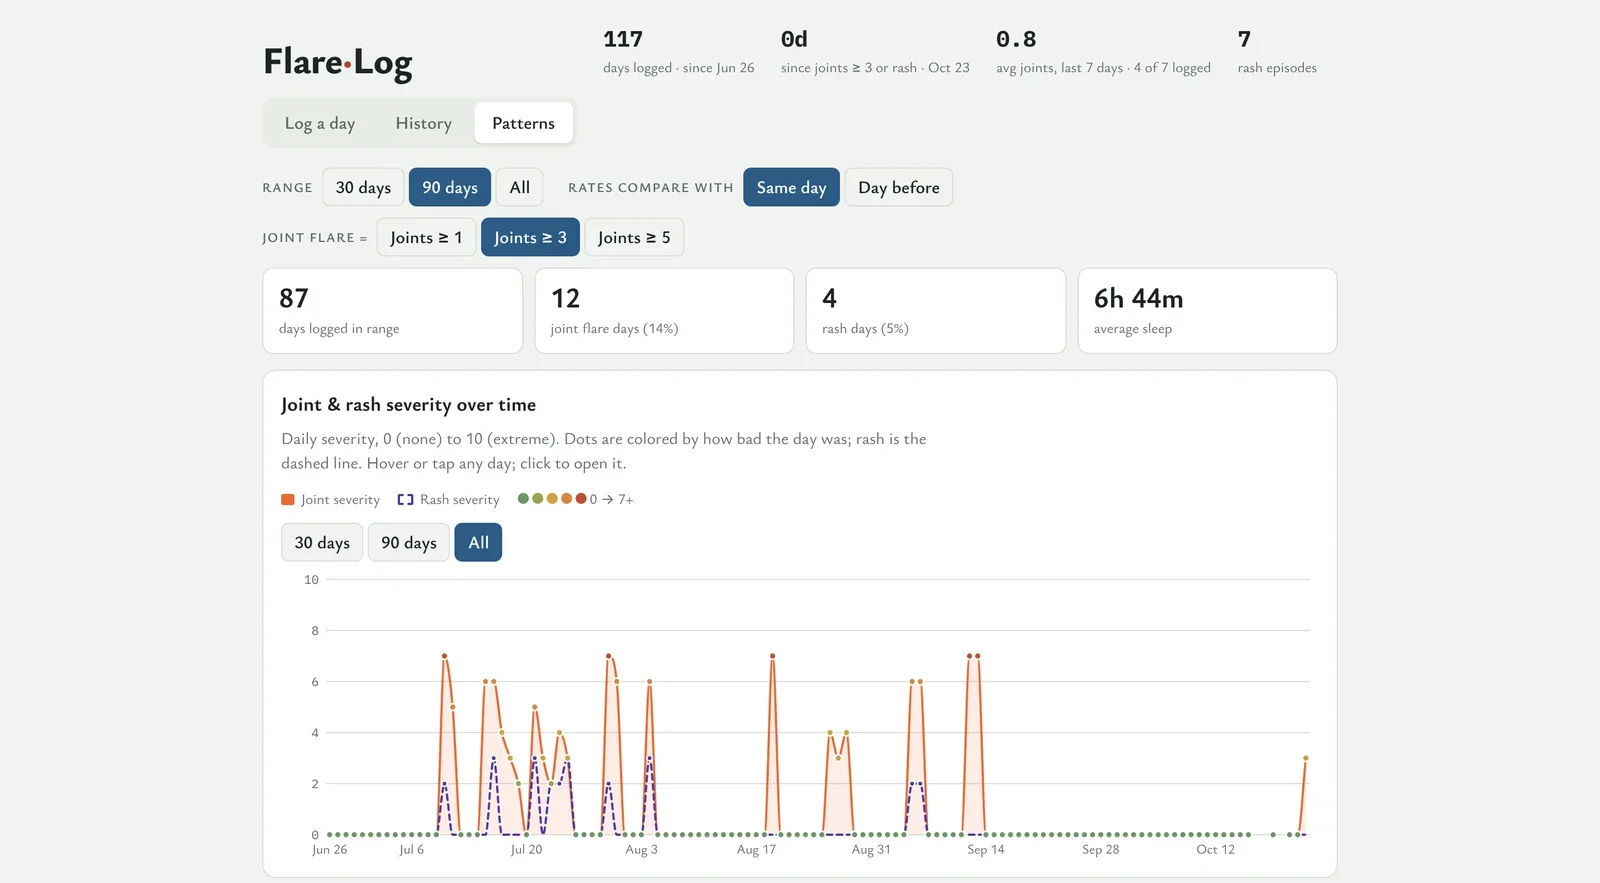Switch to the History tab
1600x883 pixels.
[x=423, y=123]
